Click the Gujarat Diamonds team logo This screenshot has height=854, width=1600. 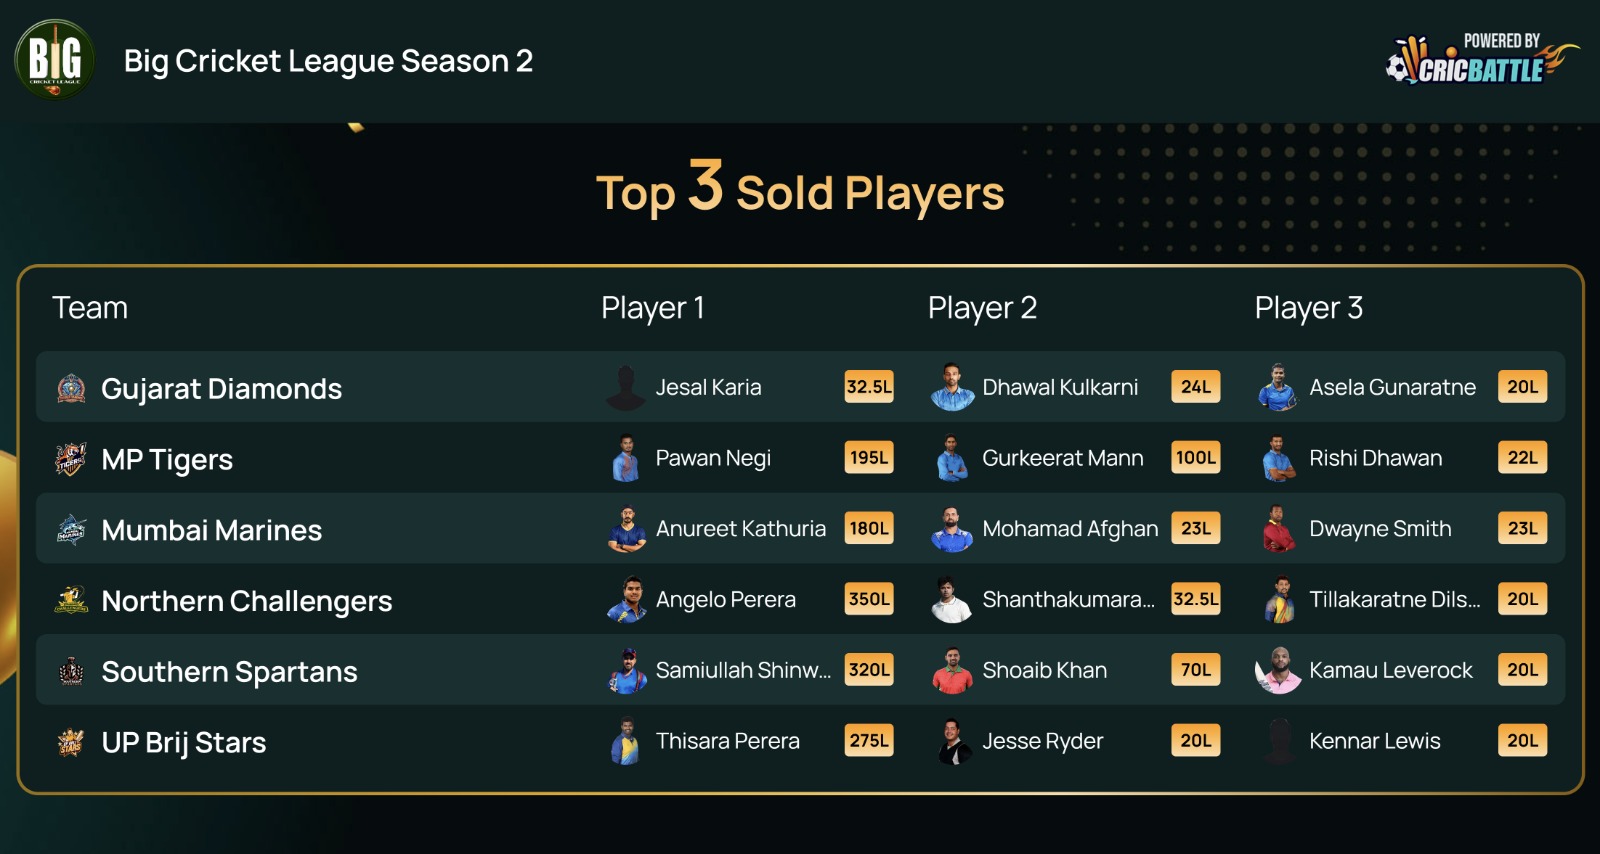coord(71,388)
